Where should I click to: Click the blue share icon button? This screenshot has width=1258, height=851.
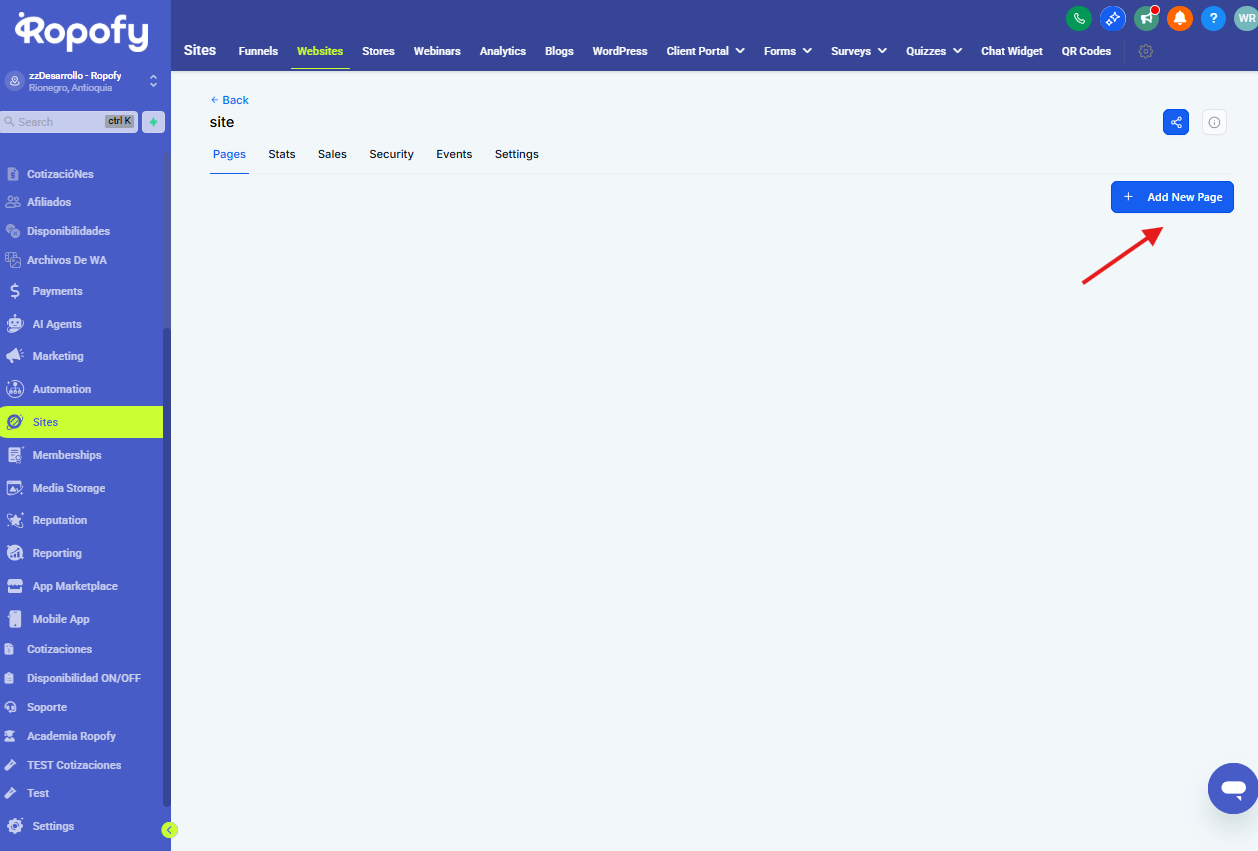pyautogui.click(x=1176, y=122)
